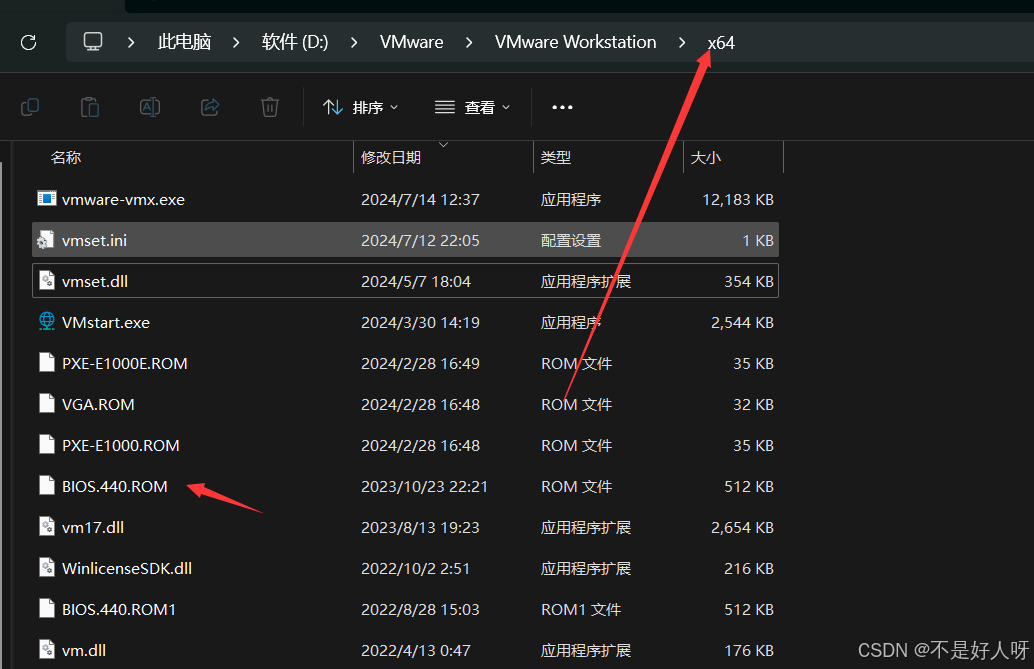The height and width of the screenshot is (669, 1034).
Task: Go to VMware Workstation in breadcrumb
Action: click(576, 42)
